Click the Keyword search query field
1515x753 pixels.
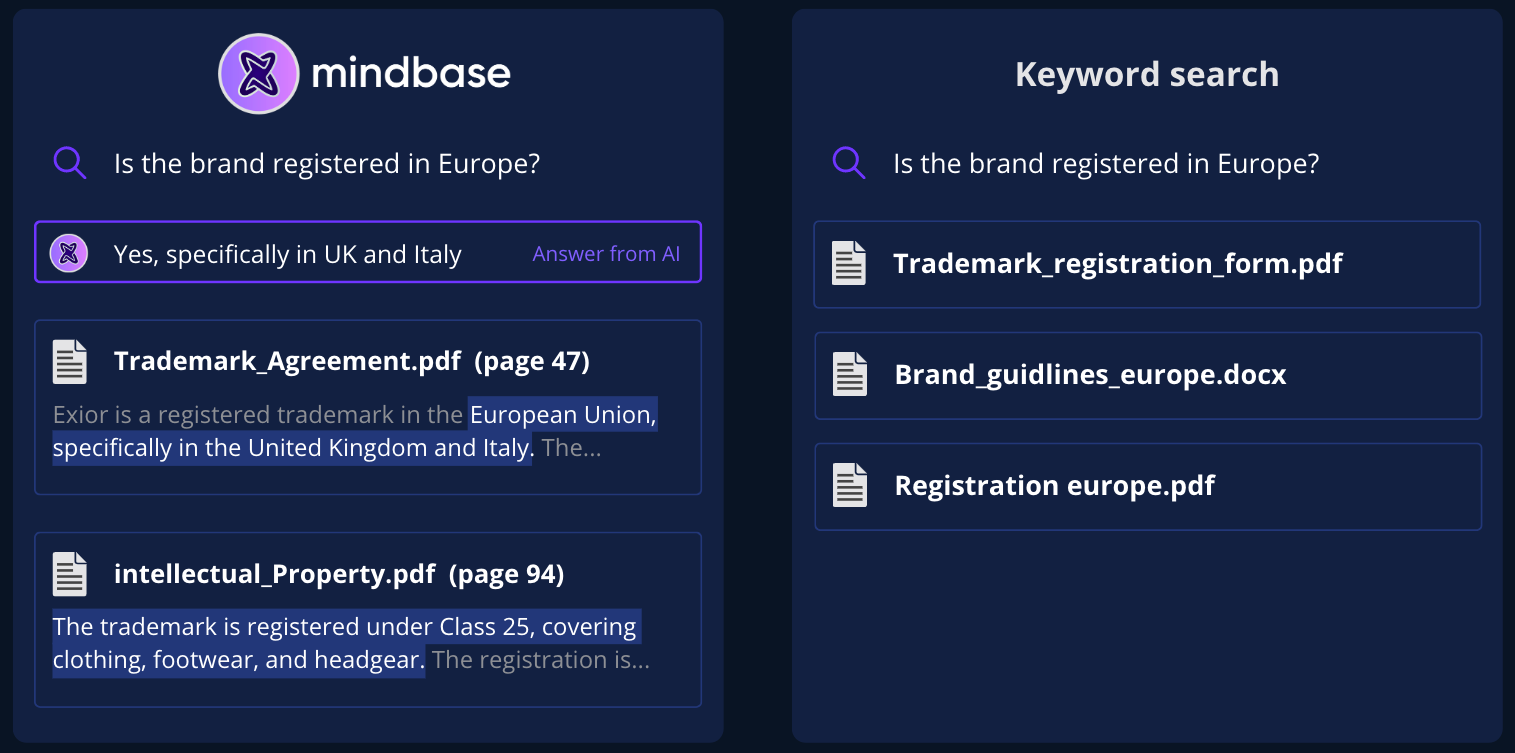point(1106,163)
